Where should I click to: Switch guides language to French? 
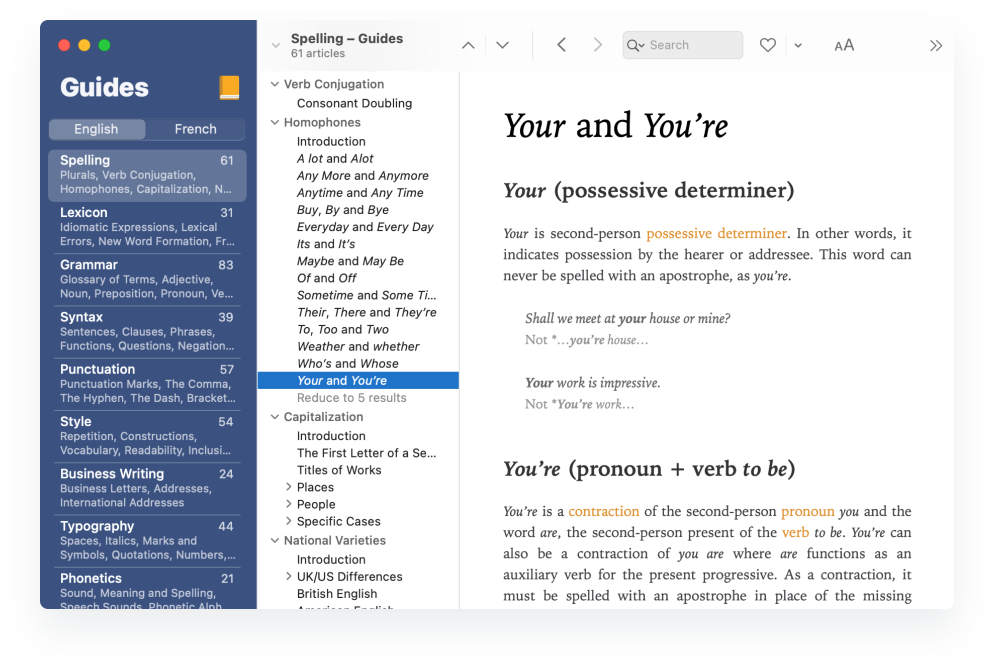coord(195,129)
